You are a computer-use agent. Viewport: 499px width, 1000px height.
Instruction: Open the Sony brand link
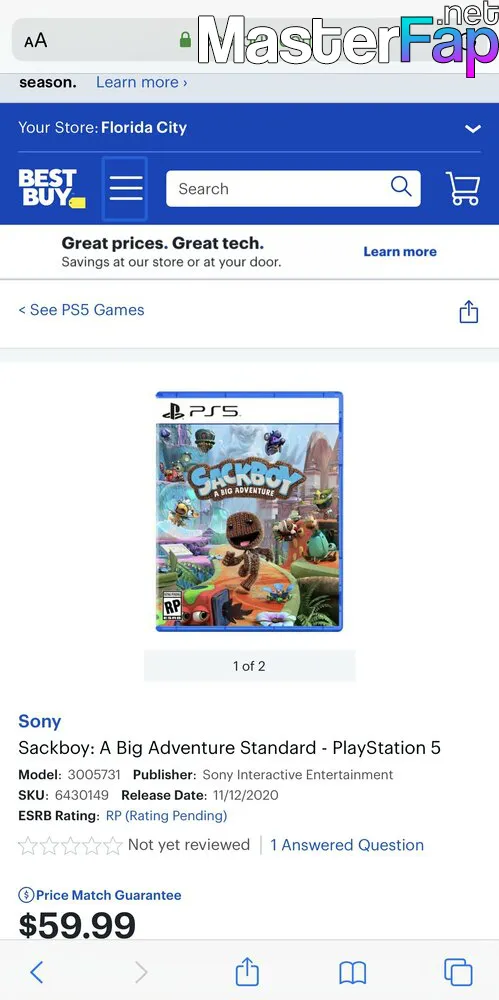click(40, 721)
